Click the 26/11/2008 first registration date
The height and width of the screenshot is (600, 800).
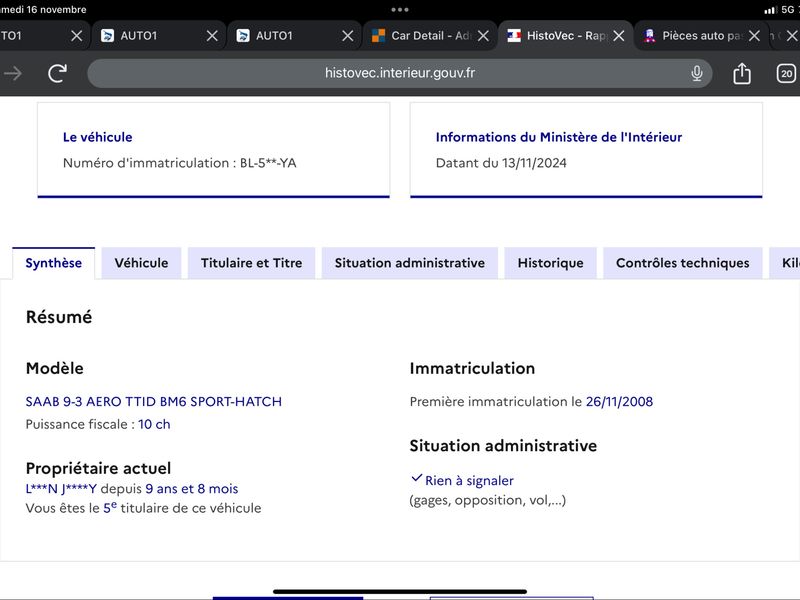[619, 402]
